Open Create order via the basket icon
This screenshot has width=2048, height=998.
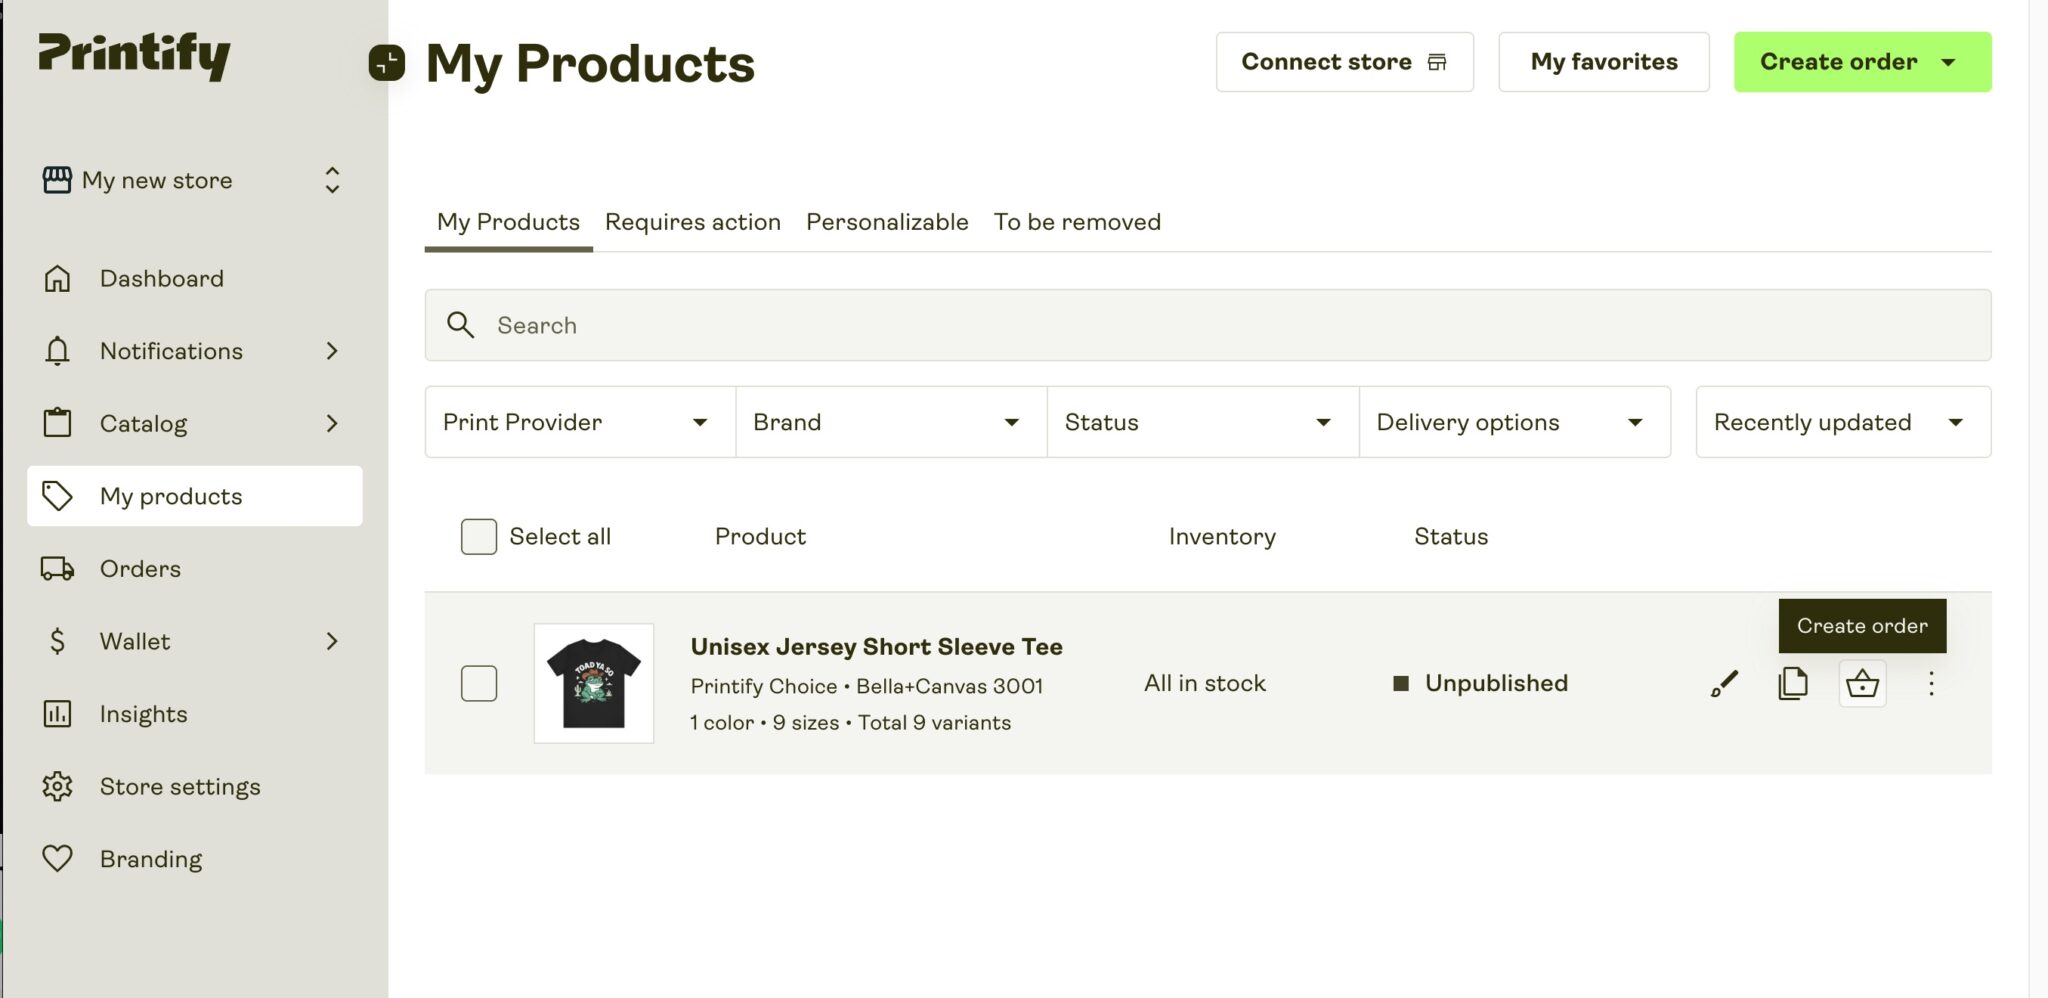point(1862,684)
